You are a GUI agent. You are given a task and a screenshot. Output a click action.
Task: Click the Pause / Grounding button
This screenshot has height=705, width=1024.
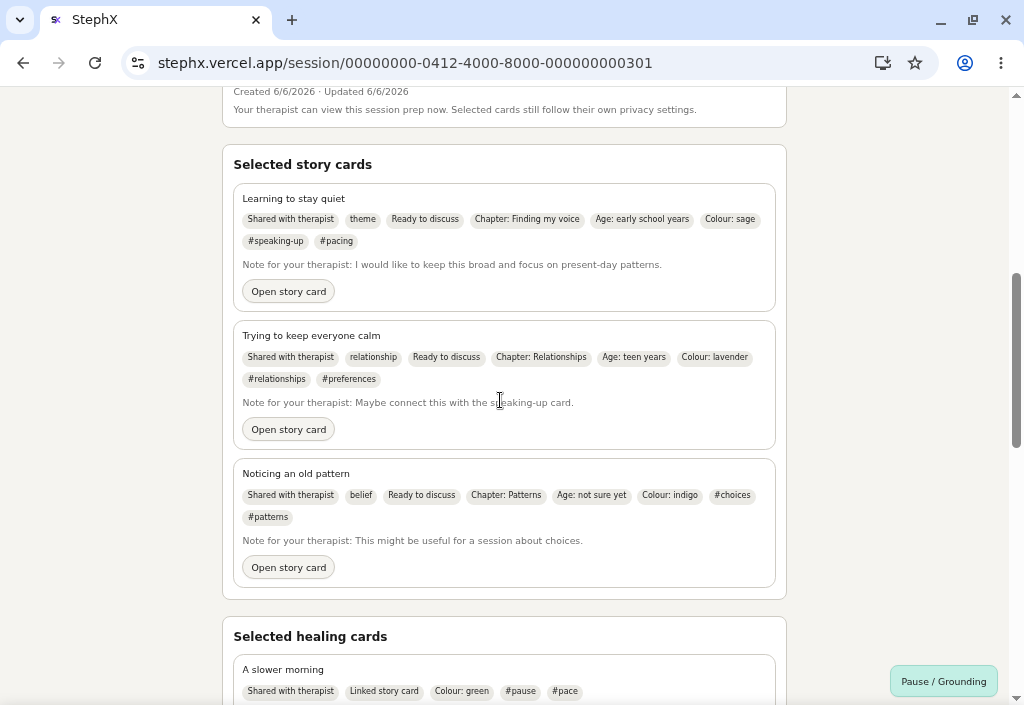click(944, 682)
